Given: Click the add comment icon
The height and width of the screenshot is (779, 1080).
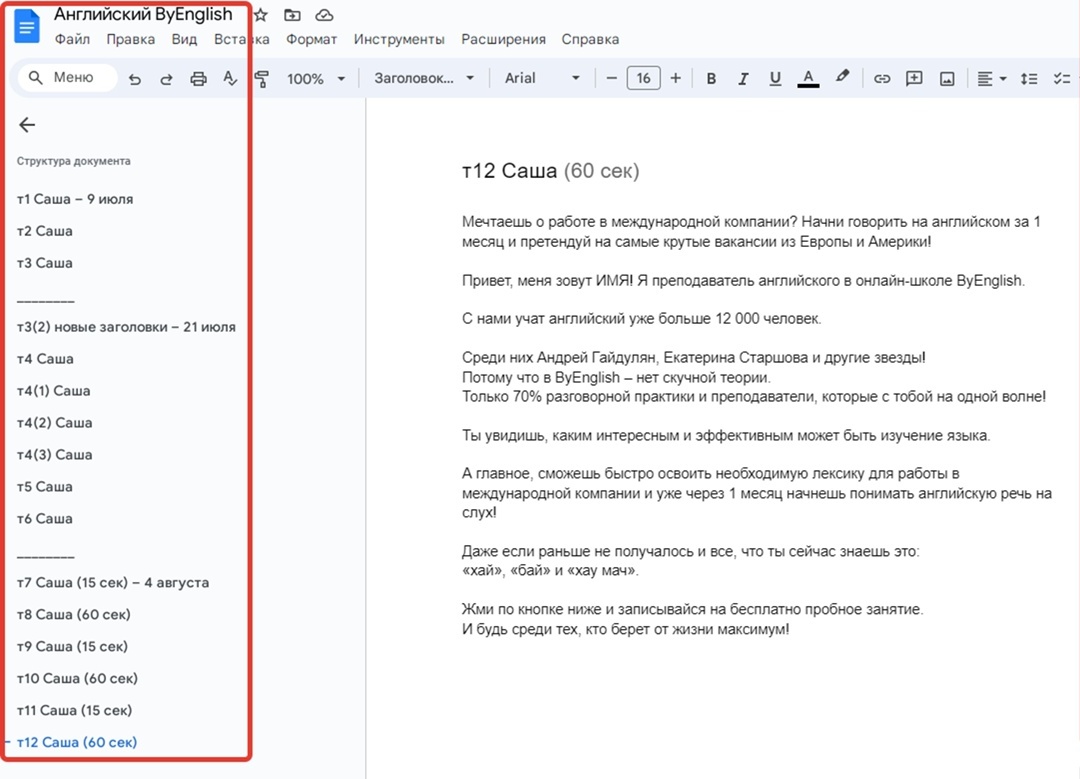Looking at the screenshot, I should [x=914, y=79].
